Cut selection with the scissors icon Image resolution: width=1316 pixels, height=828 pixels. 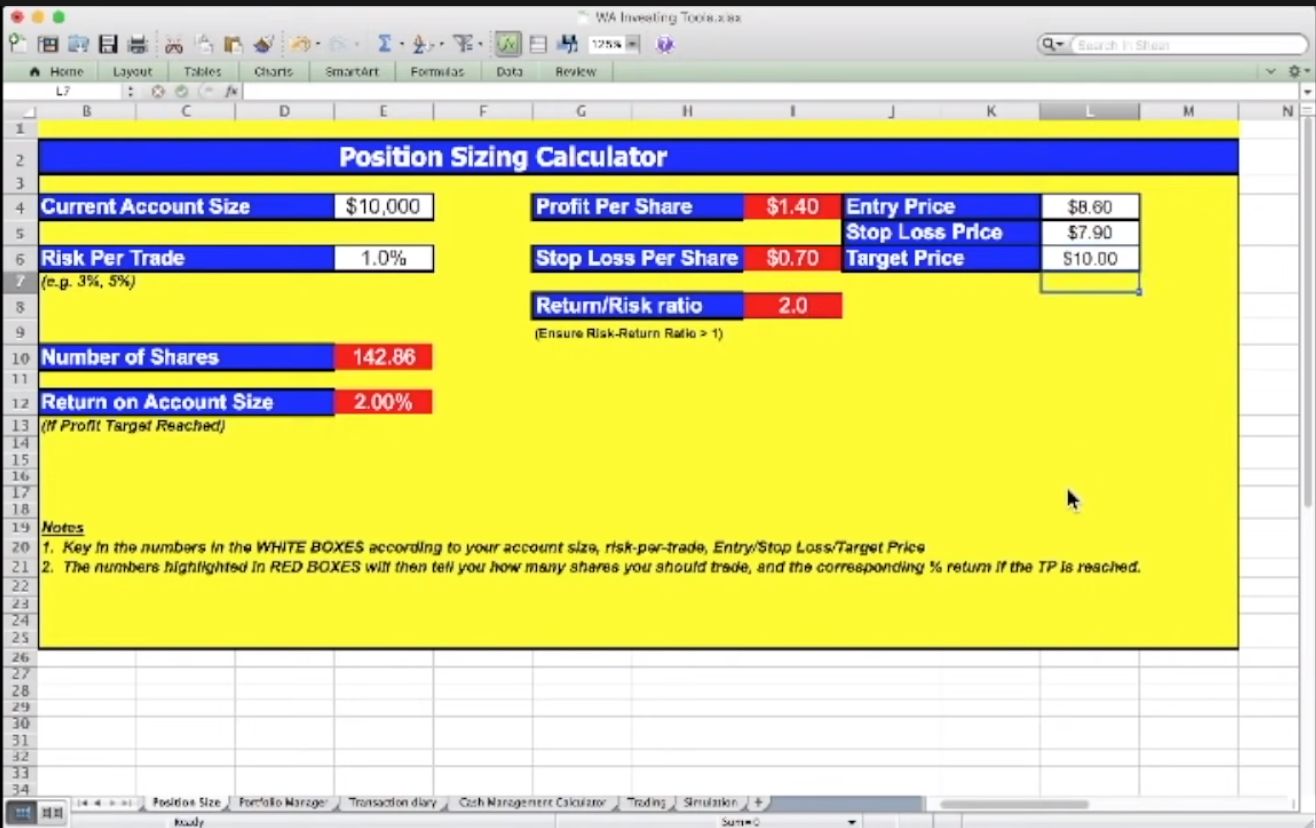174,44
